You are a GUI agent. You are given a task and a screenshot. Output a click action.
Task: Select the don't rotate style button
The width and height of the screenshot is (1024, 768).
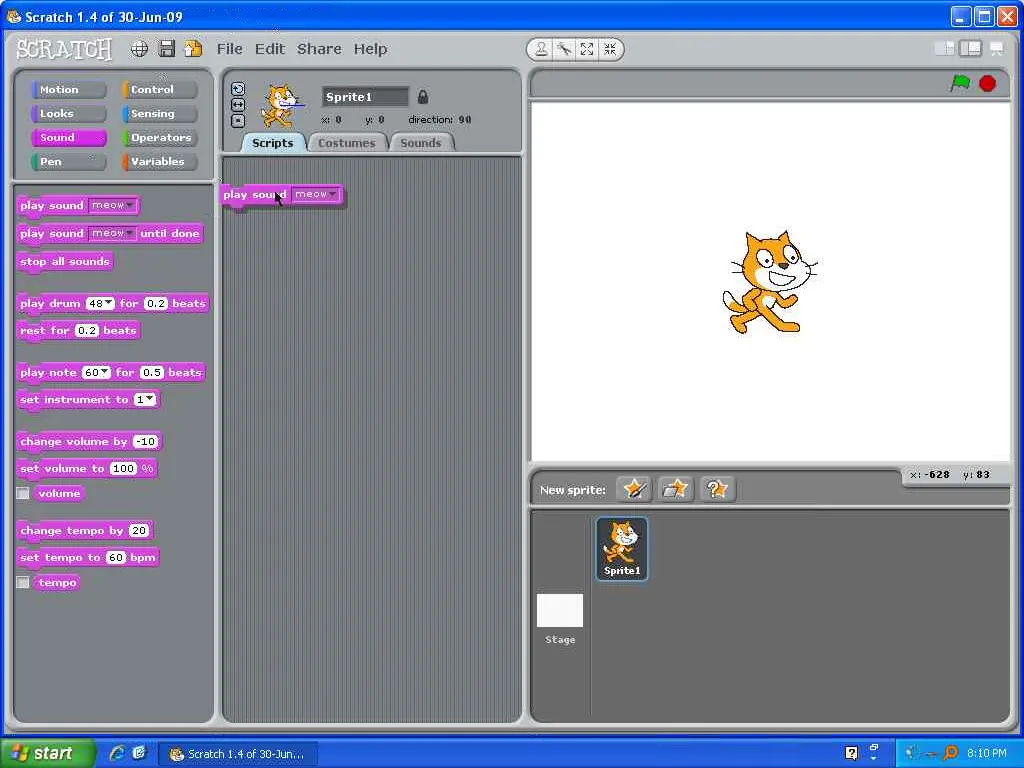(238, 120)
